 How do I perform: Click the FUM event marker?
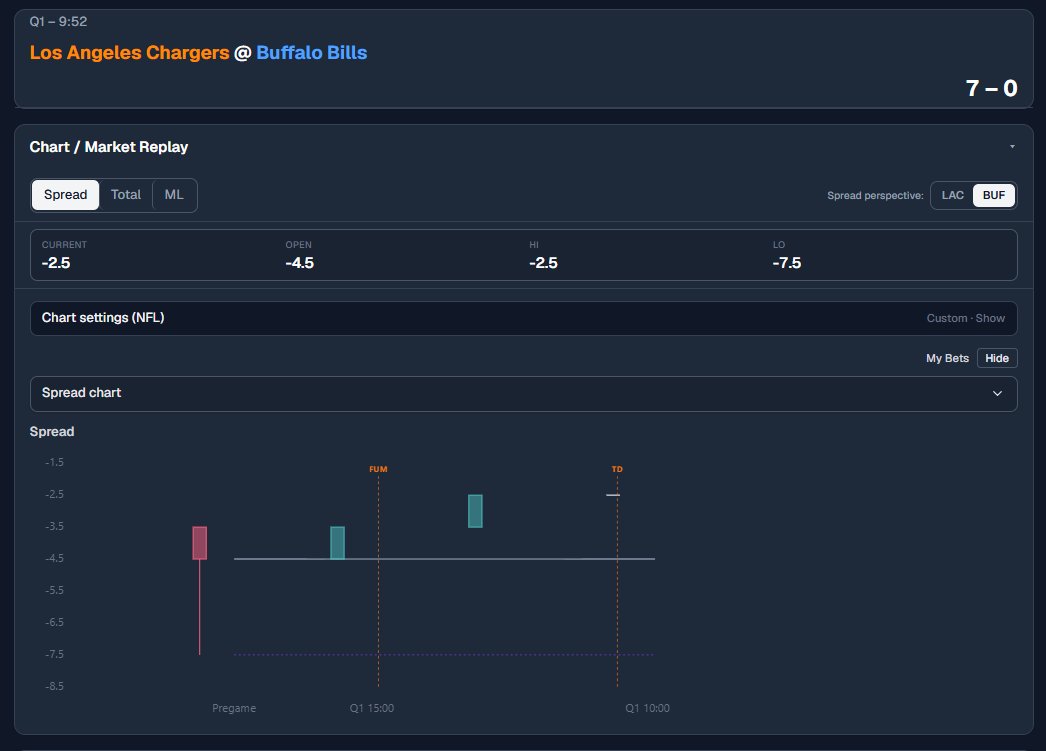click(x=378, y=469)
